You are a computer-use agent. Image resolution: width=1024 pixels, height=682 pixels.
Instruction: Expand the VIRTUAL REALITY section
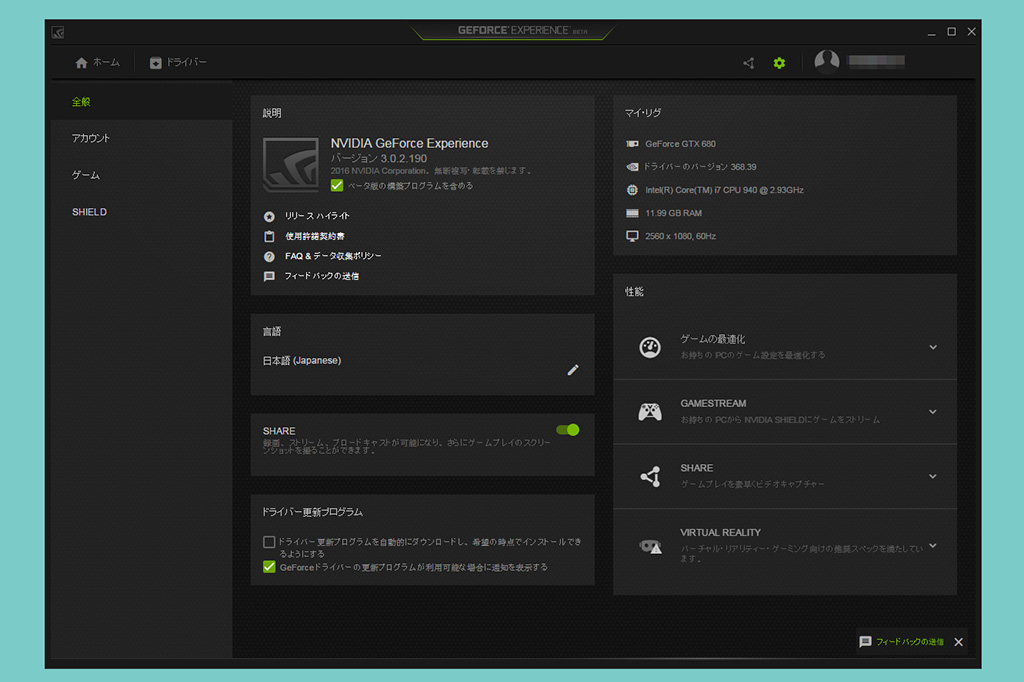932,545
